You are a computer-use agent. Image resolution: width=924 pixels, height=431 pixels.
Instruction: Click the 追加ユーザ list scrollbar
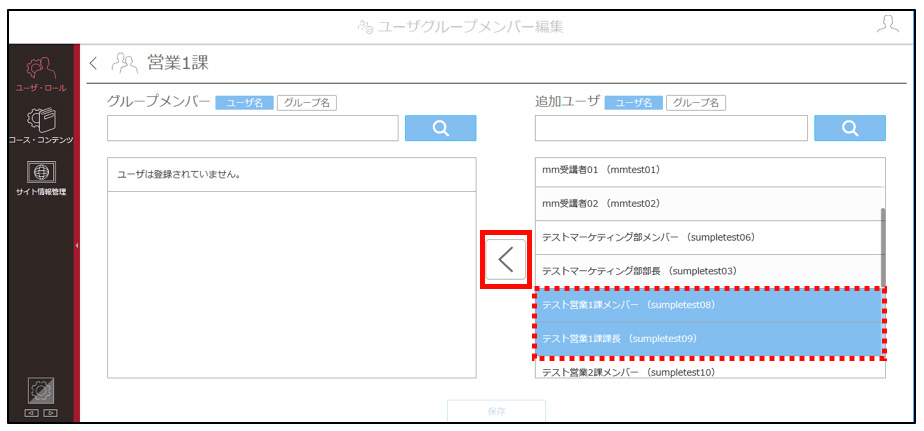(x=883, y=247)
